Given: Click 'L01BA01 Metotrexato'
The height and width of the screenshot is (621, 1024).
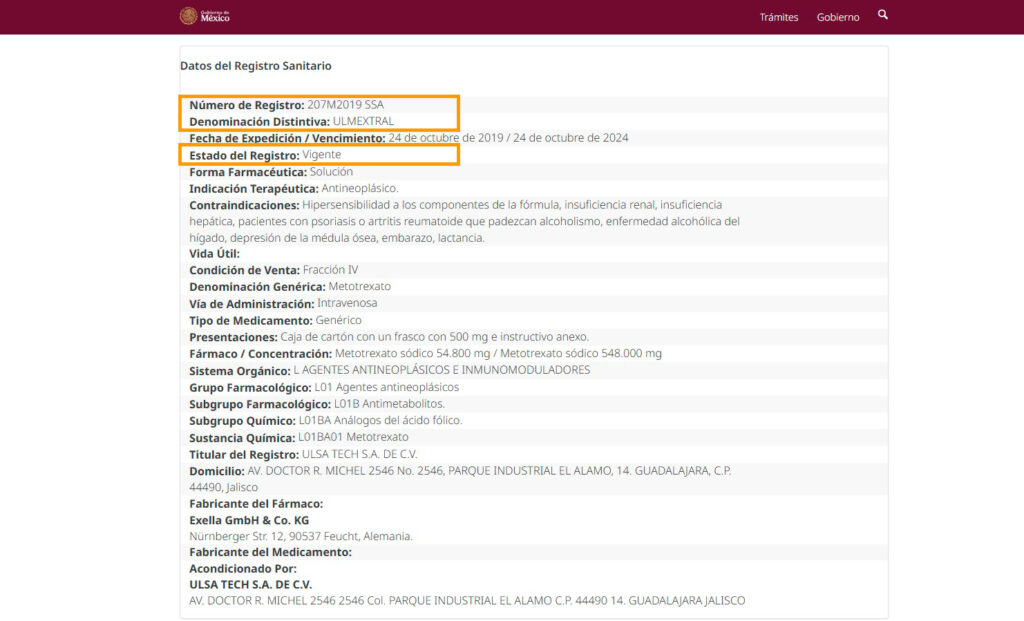Looking at the screenshot, I should tap(353, 437).
